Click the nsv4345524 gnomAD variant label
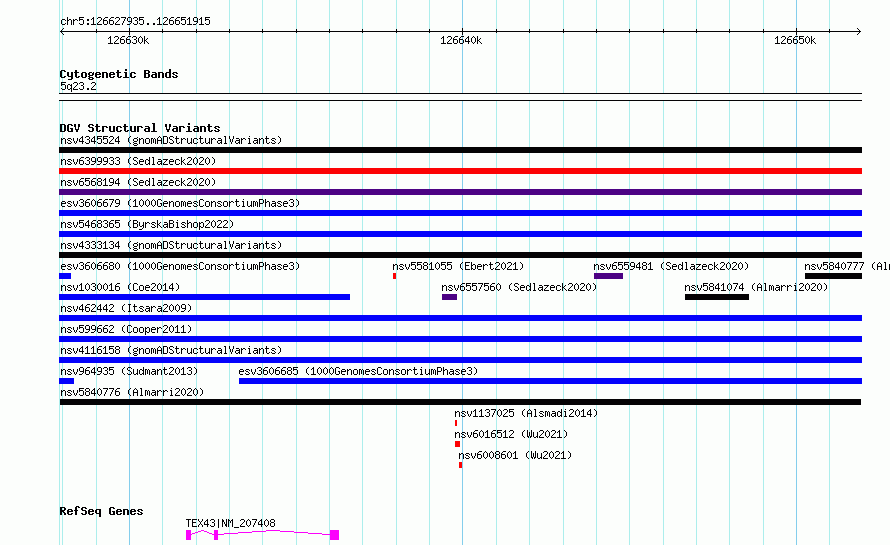 click(171, 140)
